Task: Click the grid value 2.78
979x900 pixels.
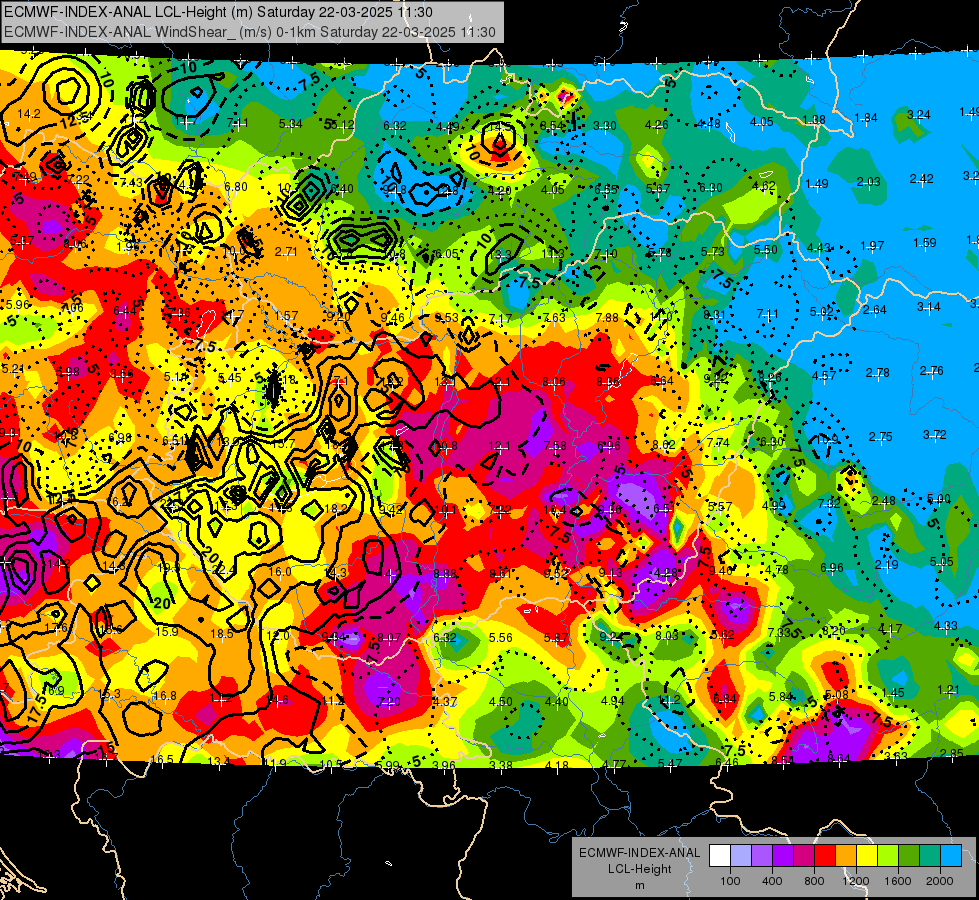Action: [877, 373]
